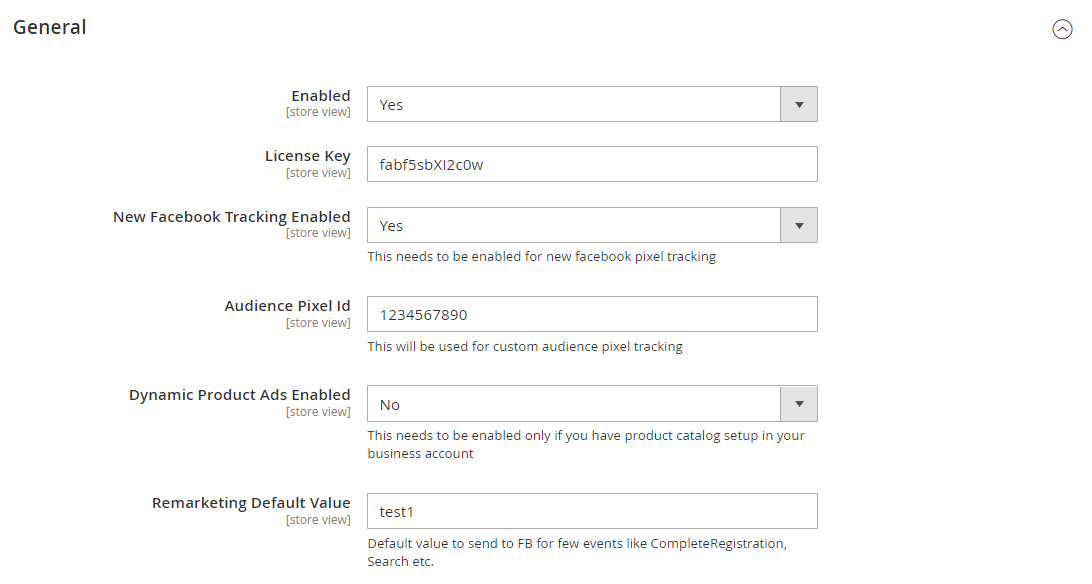Image resolution: width=1092 pixels, height=584 pixels.
Task: Select the Remarketing Default Value input
Action: (592, 511)
